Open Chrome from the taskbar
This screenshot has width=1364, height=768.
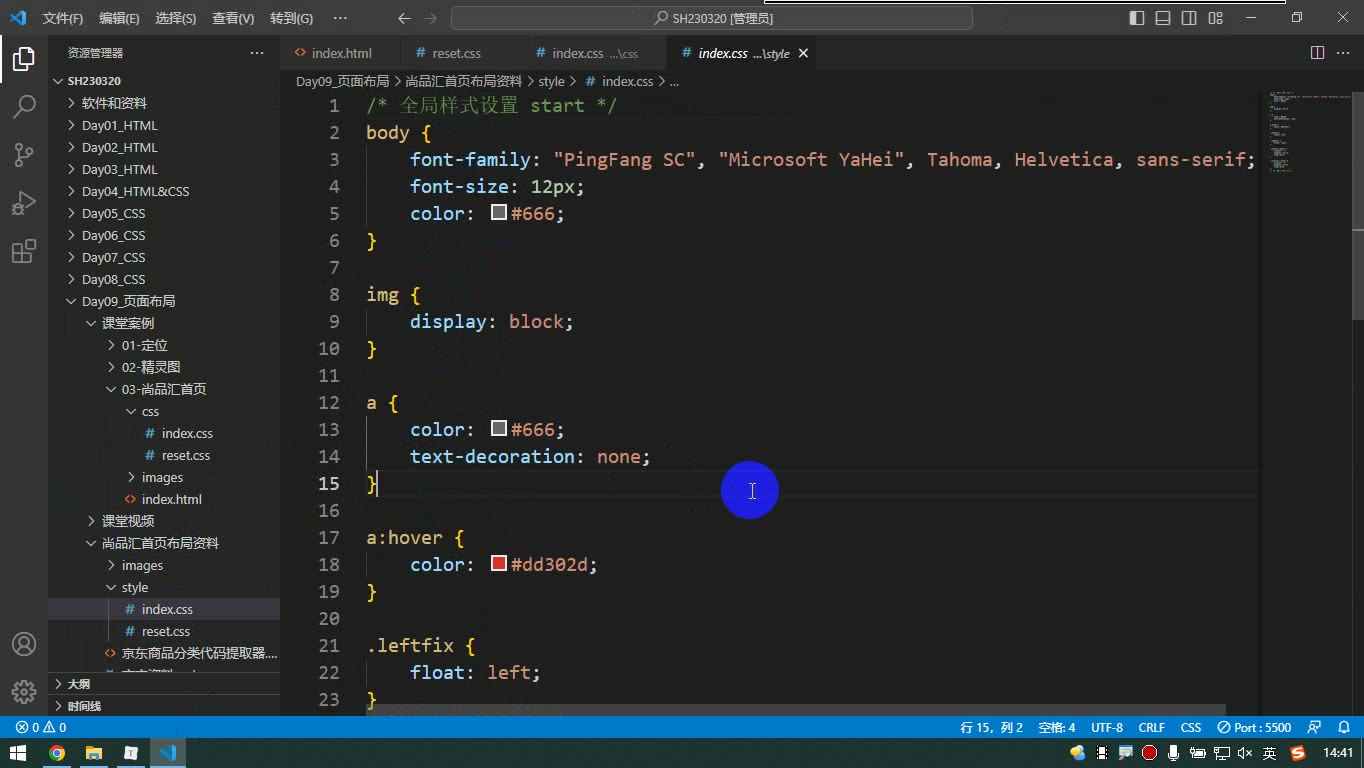[57, 753]
